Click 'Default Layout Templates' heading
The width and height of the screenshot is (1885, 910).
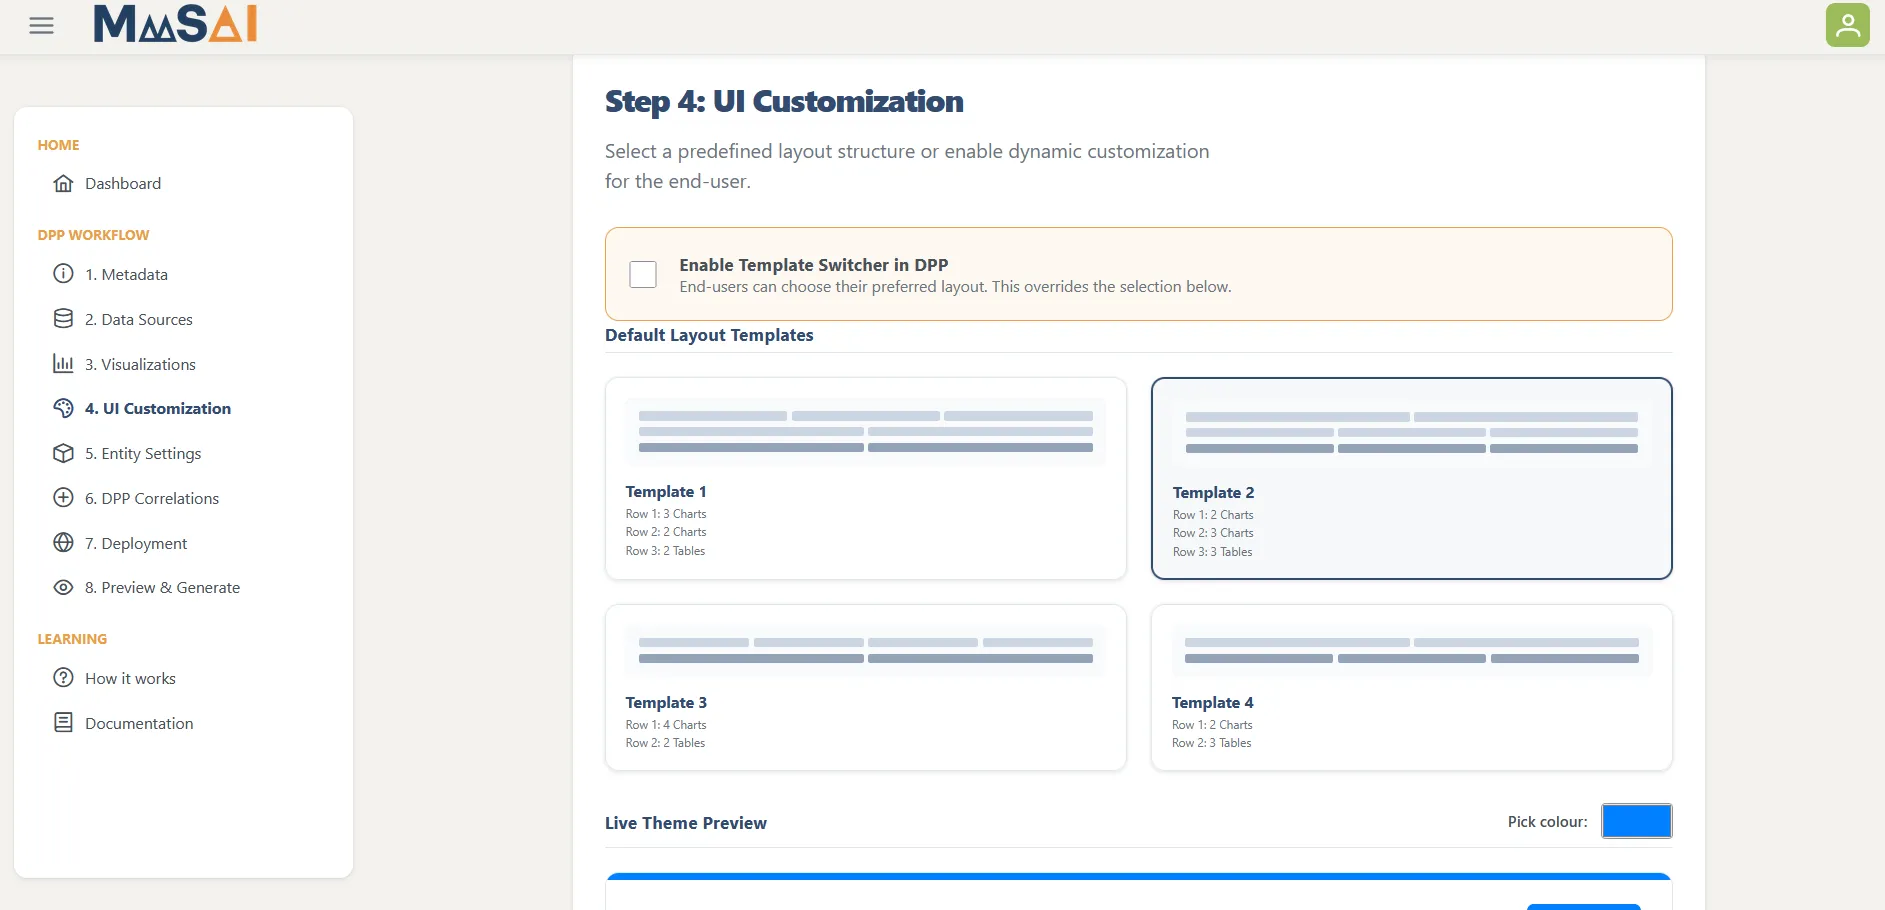[709, 335]
